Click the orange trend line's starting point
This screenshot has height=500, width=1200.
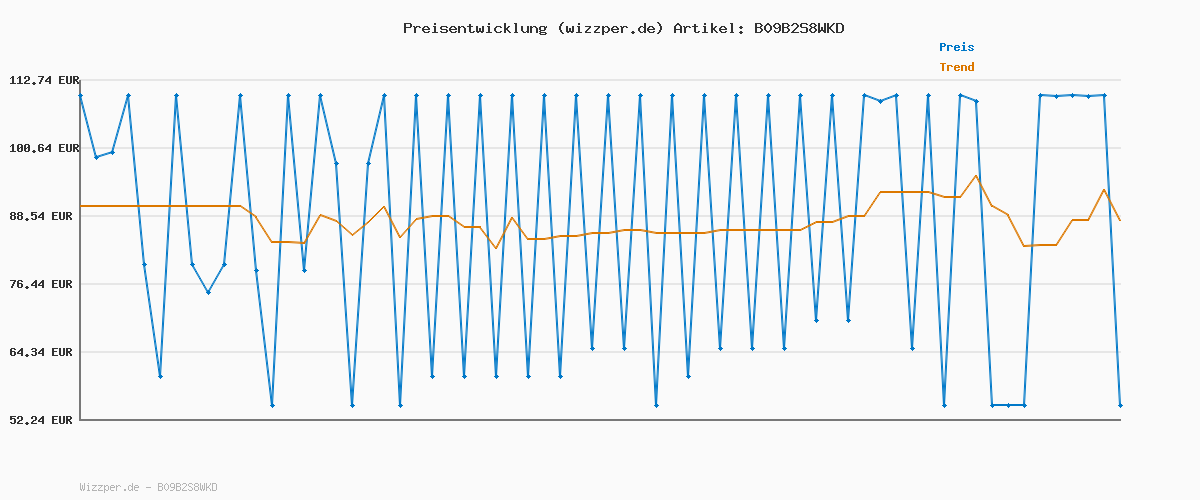[81, 206]
